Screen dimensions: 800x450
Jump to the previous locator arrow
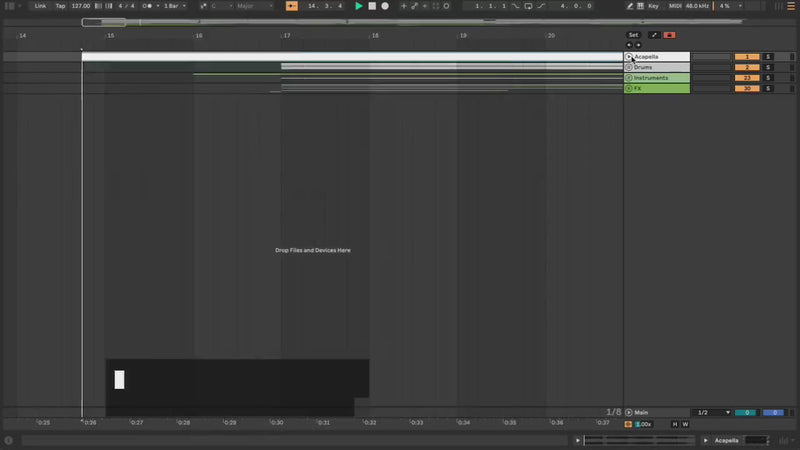pyautogui.click(x=628, y=45)
